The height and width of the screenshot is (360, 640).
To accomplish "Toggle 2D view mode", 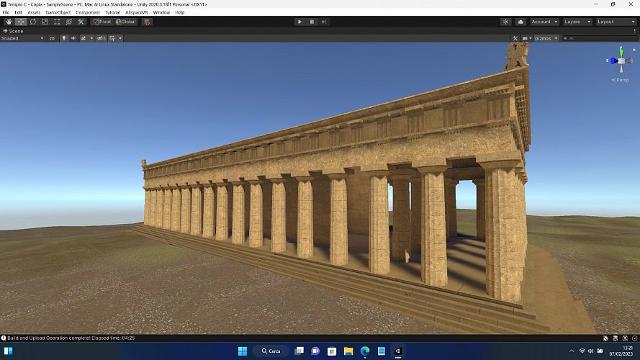I will click(x=52, y=38).
